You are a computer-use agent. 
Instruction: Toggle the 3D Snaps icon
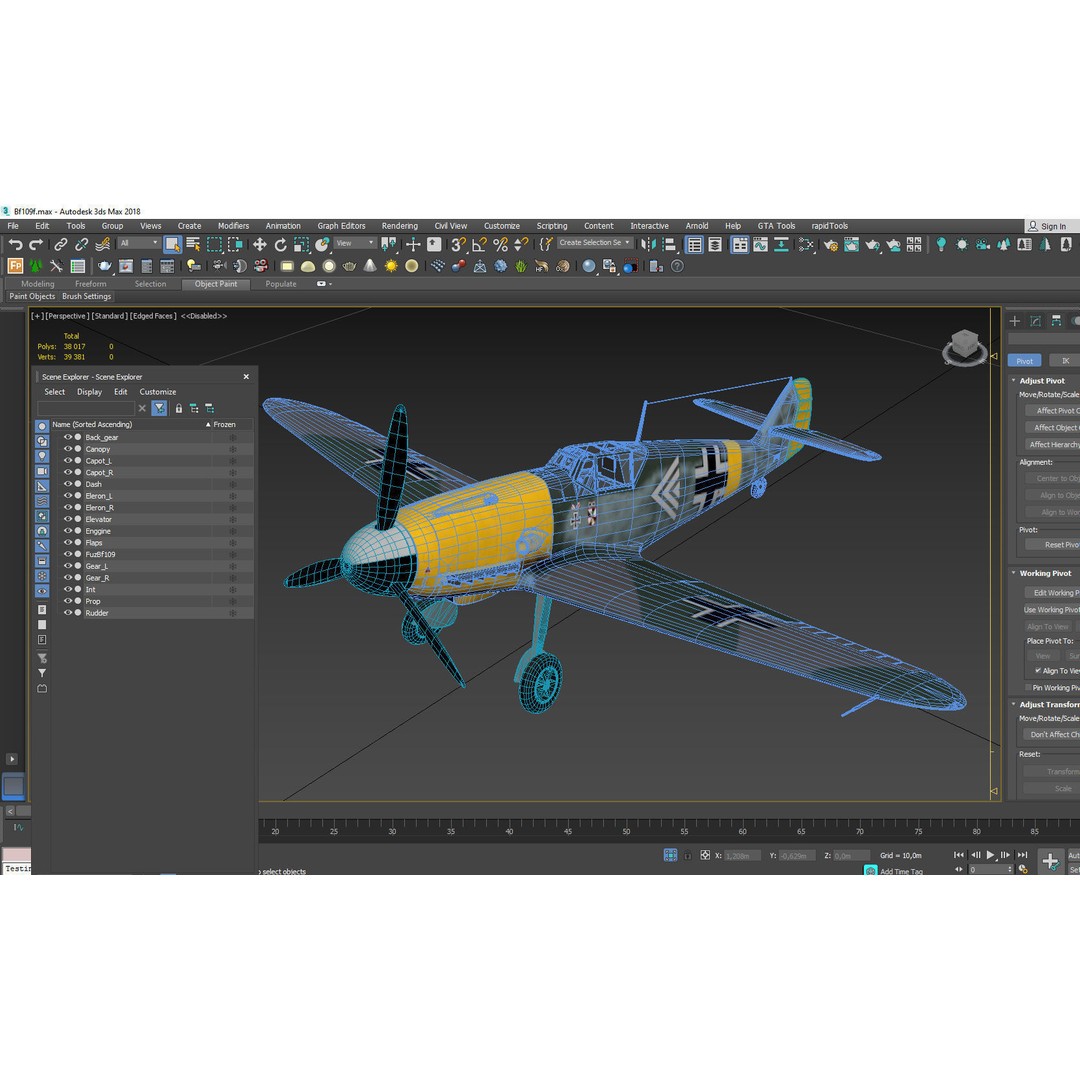tap(458, 245)
